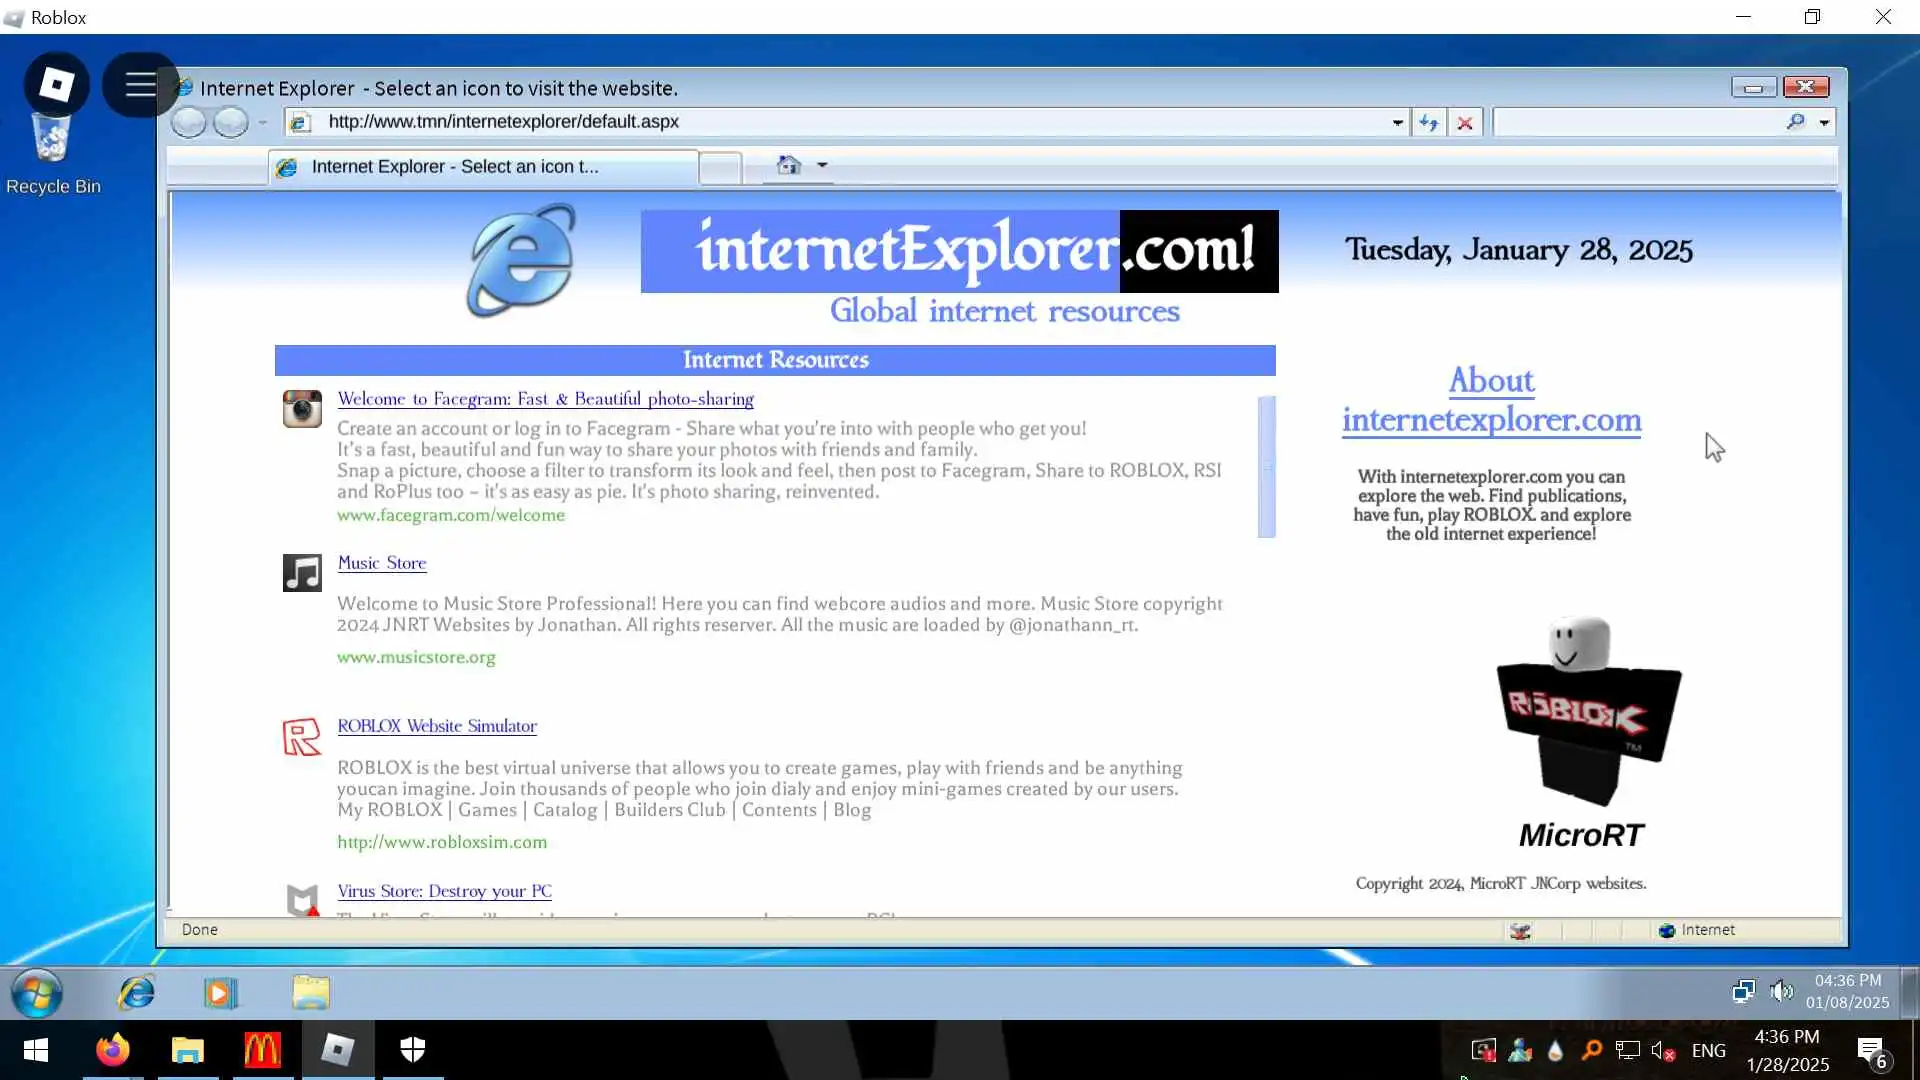Click the refresh arrows icon beside address bar
1920x1080 pixels.
[x=1428, y=122]
